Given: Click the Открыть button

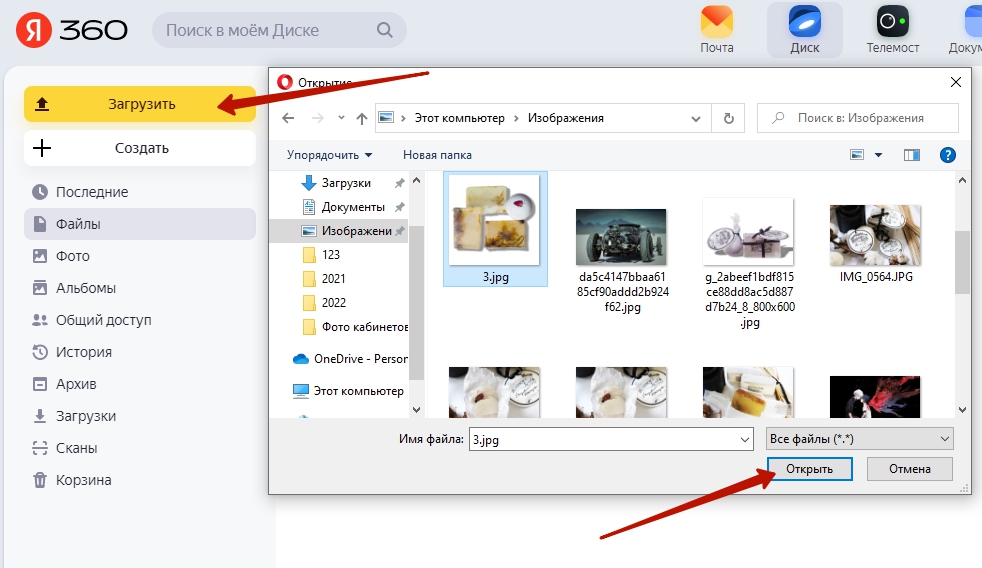Looking at the screenshot, I should click(x=809, y=468).
